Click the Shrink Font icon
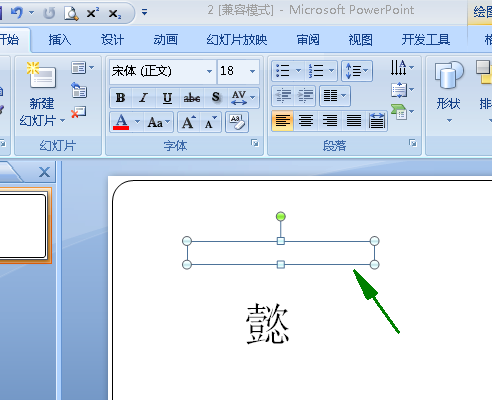 click(211, 122)
